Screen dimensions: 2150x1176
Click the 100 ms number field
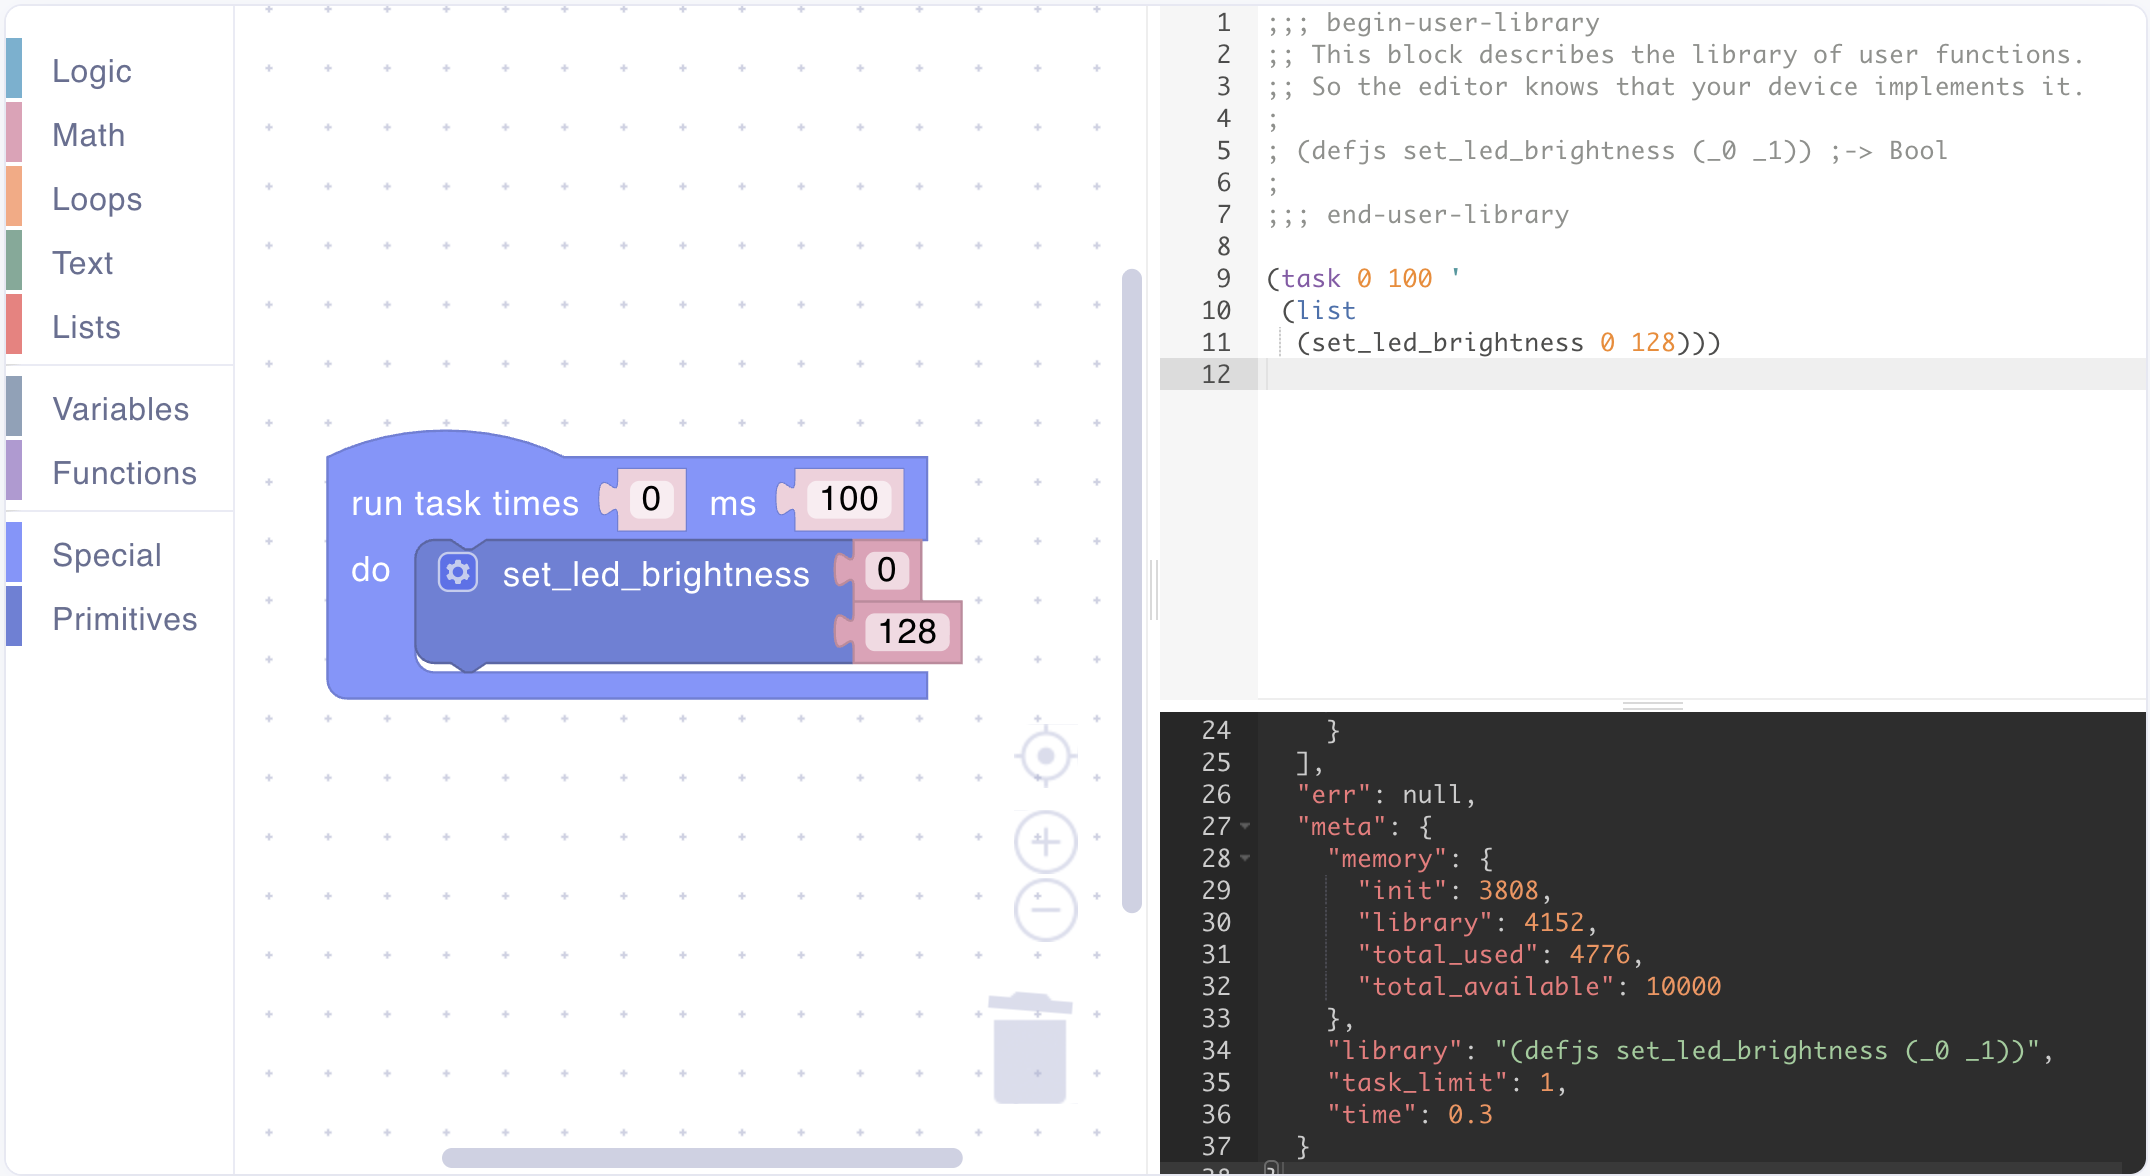[x=849, y=499]
